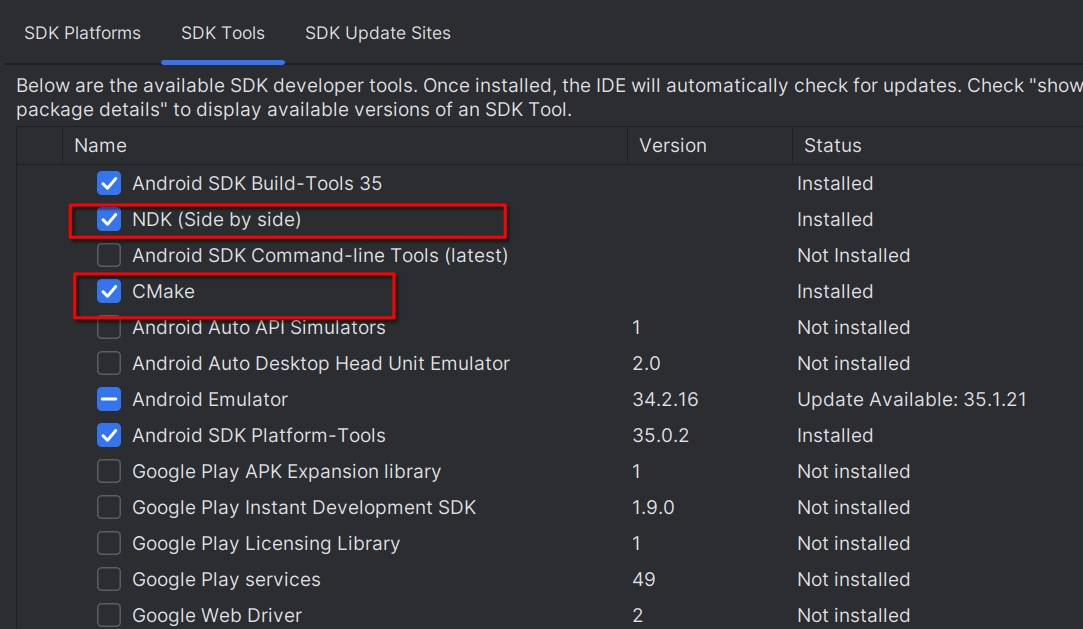Click the Version column header
1083x629 pixels.
[x=673, y=146]
